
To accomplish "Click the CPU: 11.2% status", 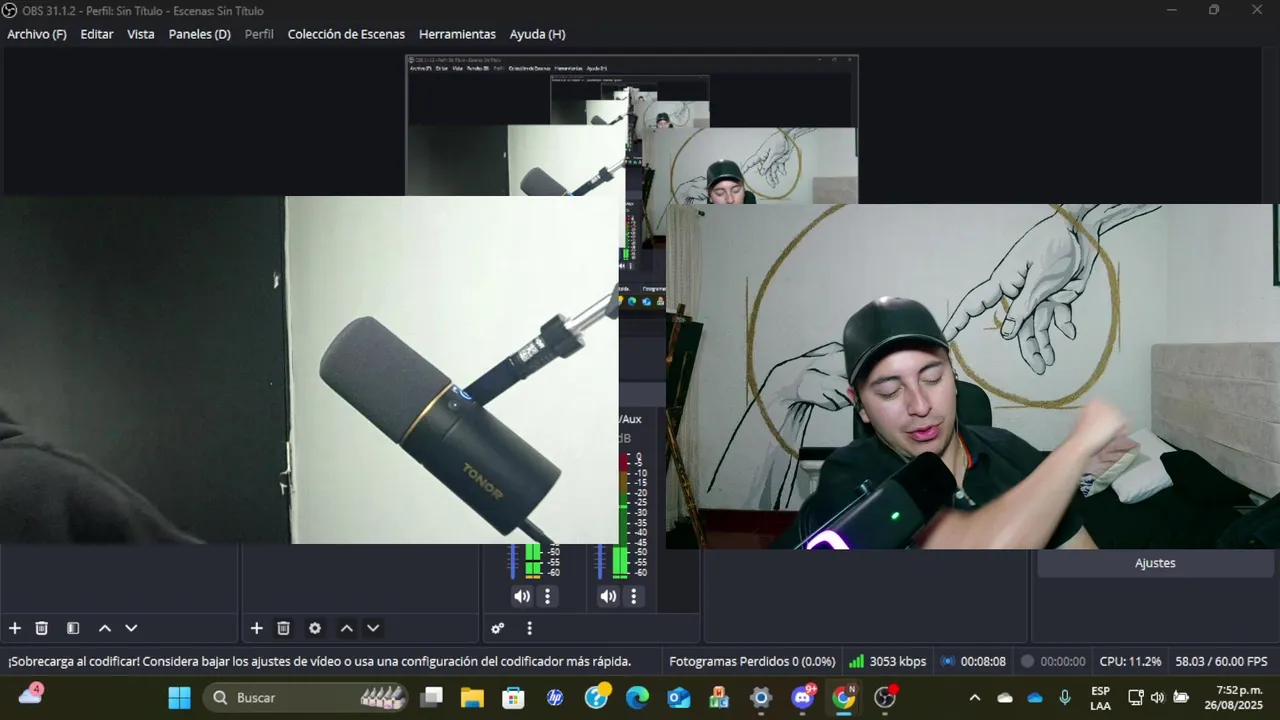I will click(1130, 661).
